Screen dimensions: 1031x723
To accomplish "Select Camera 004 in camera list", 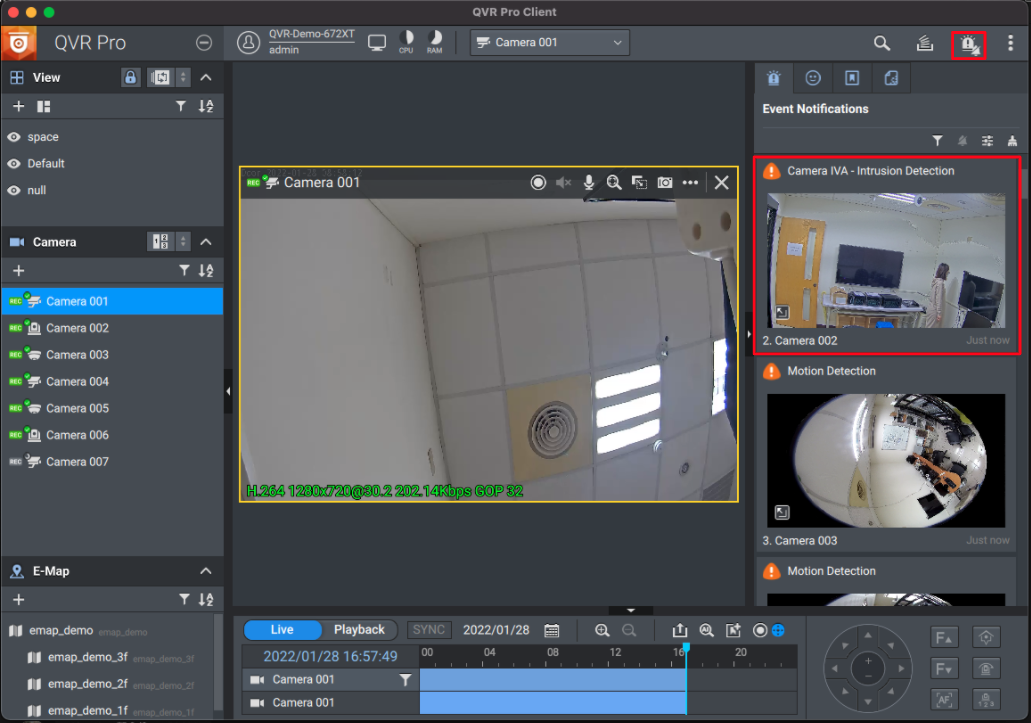I will [x=77, y=381].
